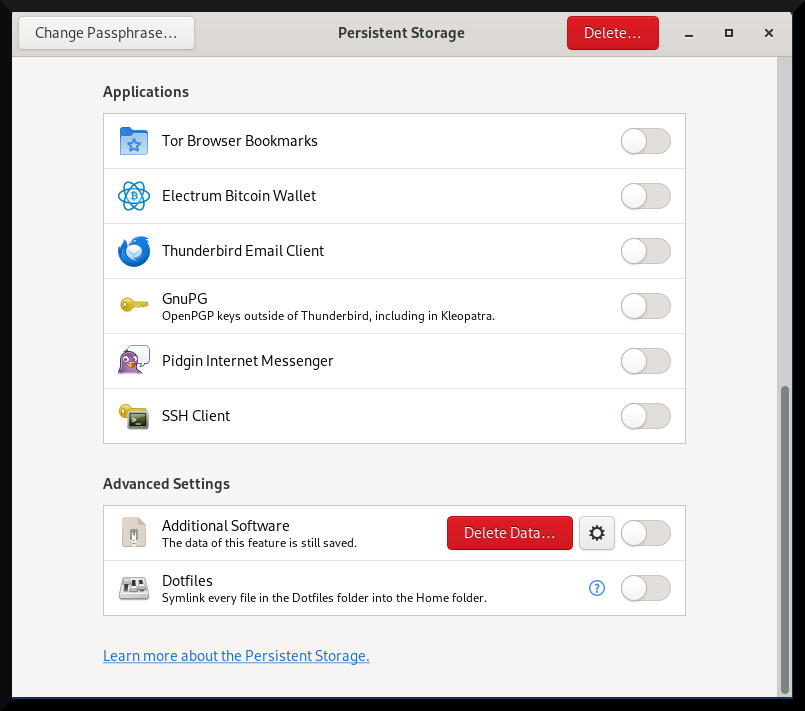
Task: Click the Tor Browser Bookmarks label
Action: pyautogui.click(x=240, y=141)
